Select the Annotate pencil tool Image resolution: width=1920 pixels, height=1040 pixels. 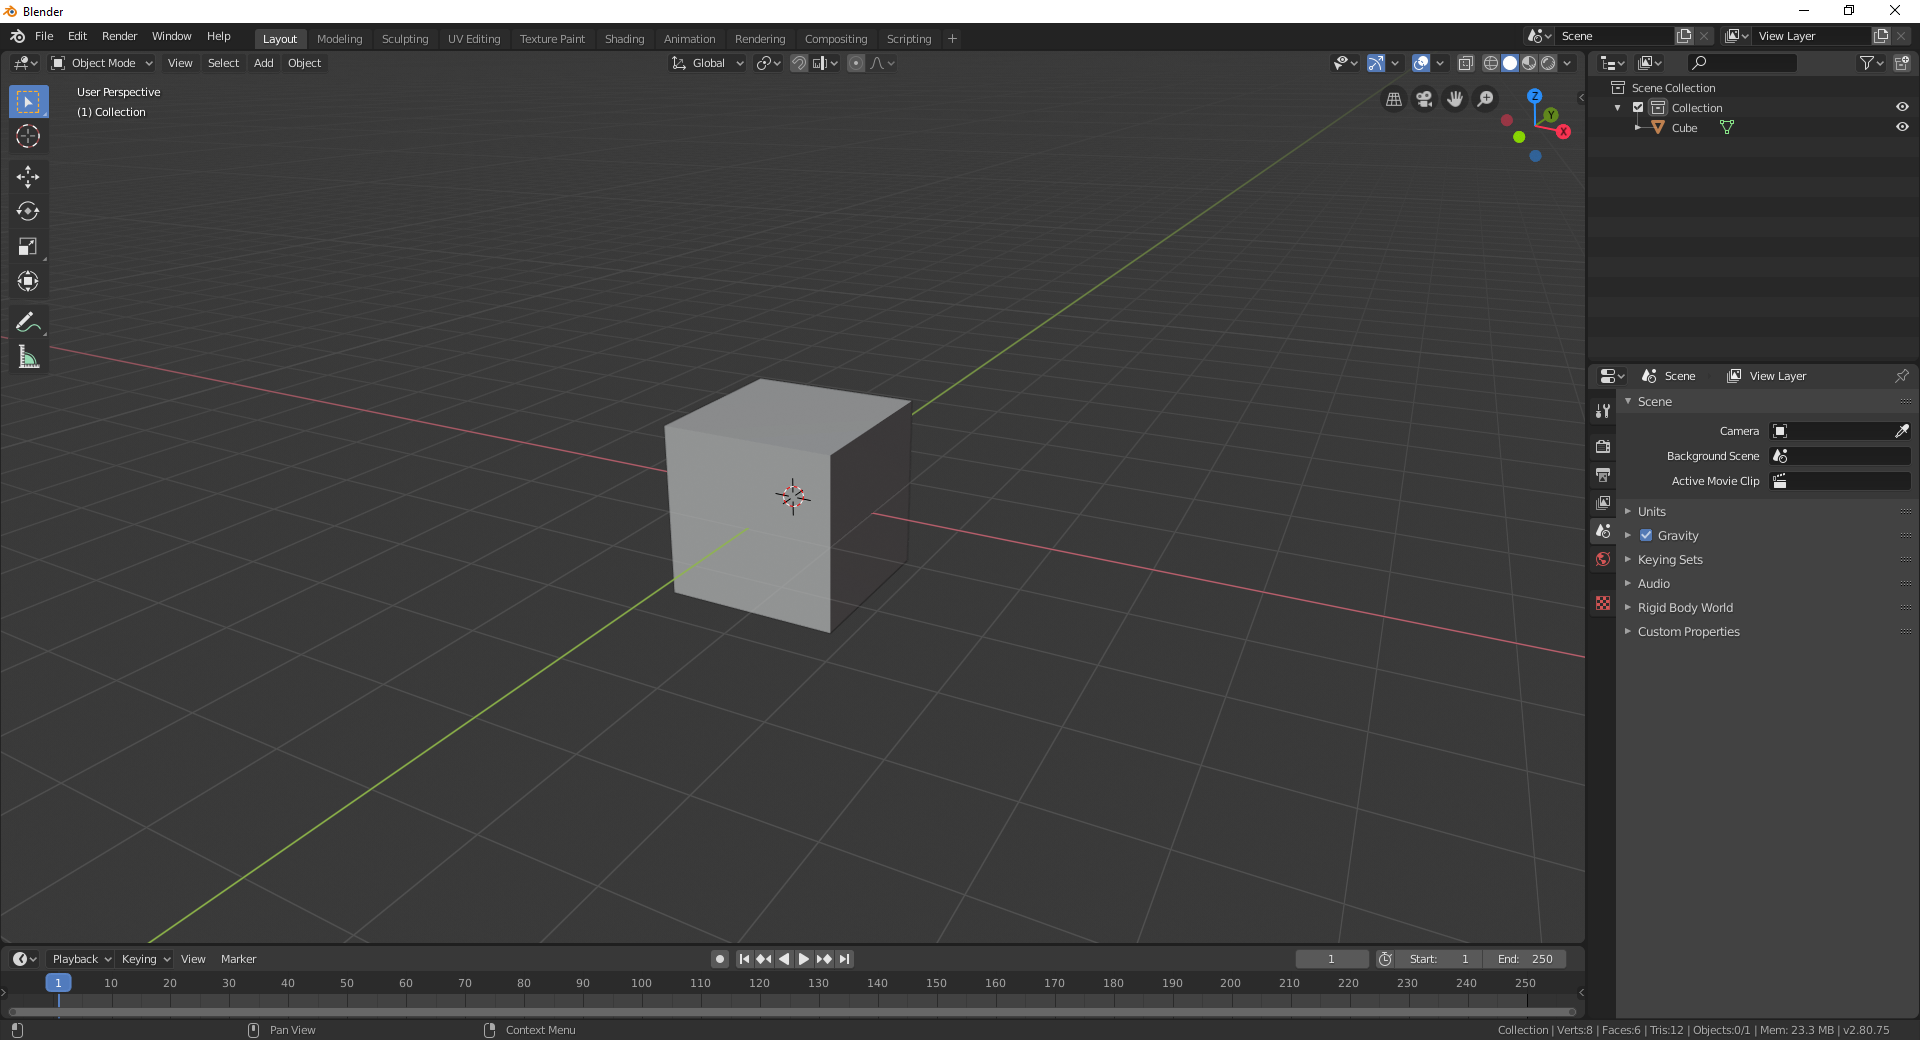[28, 322]
